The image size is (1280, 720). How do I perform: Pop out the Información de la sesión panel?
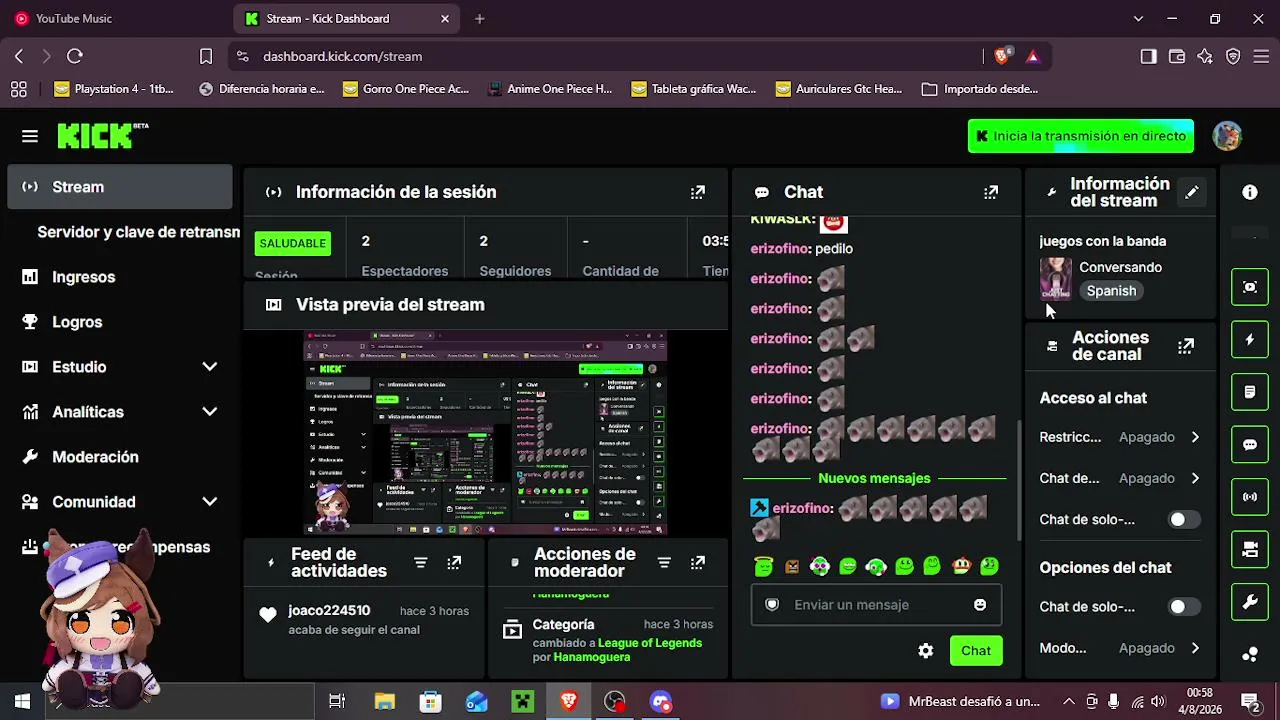tap(698, 192)
